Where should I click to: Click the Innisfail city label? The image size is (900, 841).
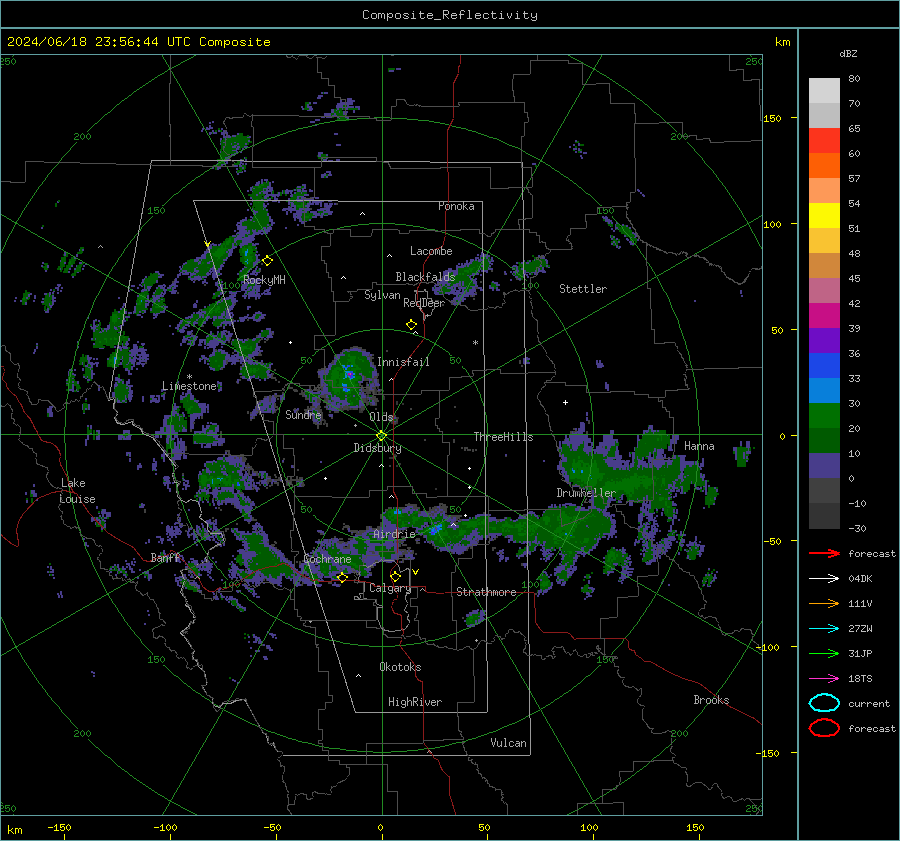(403, 362)
